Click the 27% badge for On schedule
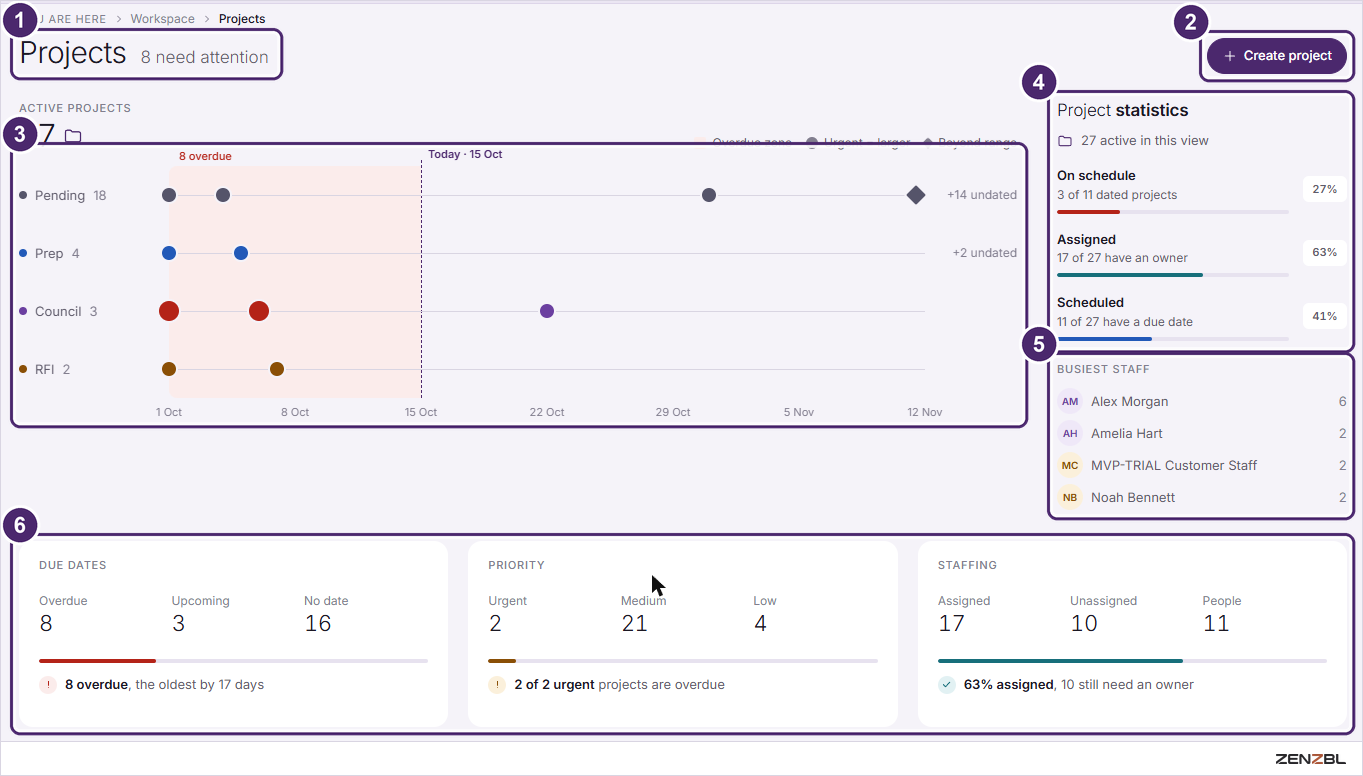Screen dimensions: 1363x776 1324,189
